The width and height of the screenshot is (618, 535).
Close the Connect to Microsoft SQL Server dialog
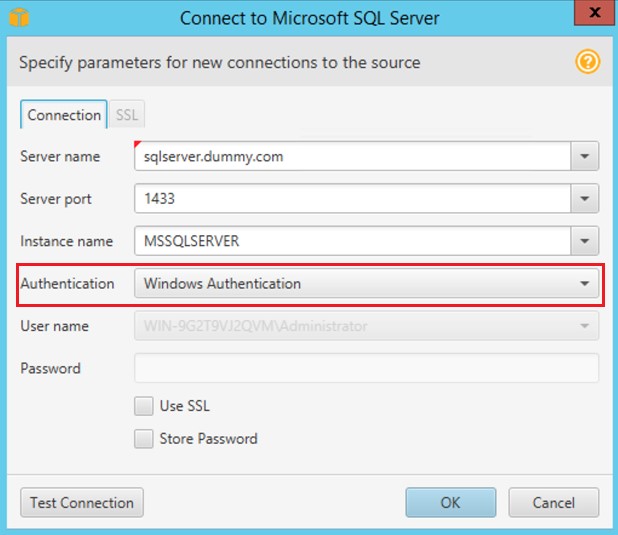click(596, 13)
